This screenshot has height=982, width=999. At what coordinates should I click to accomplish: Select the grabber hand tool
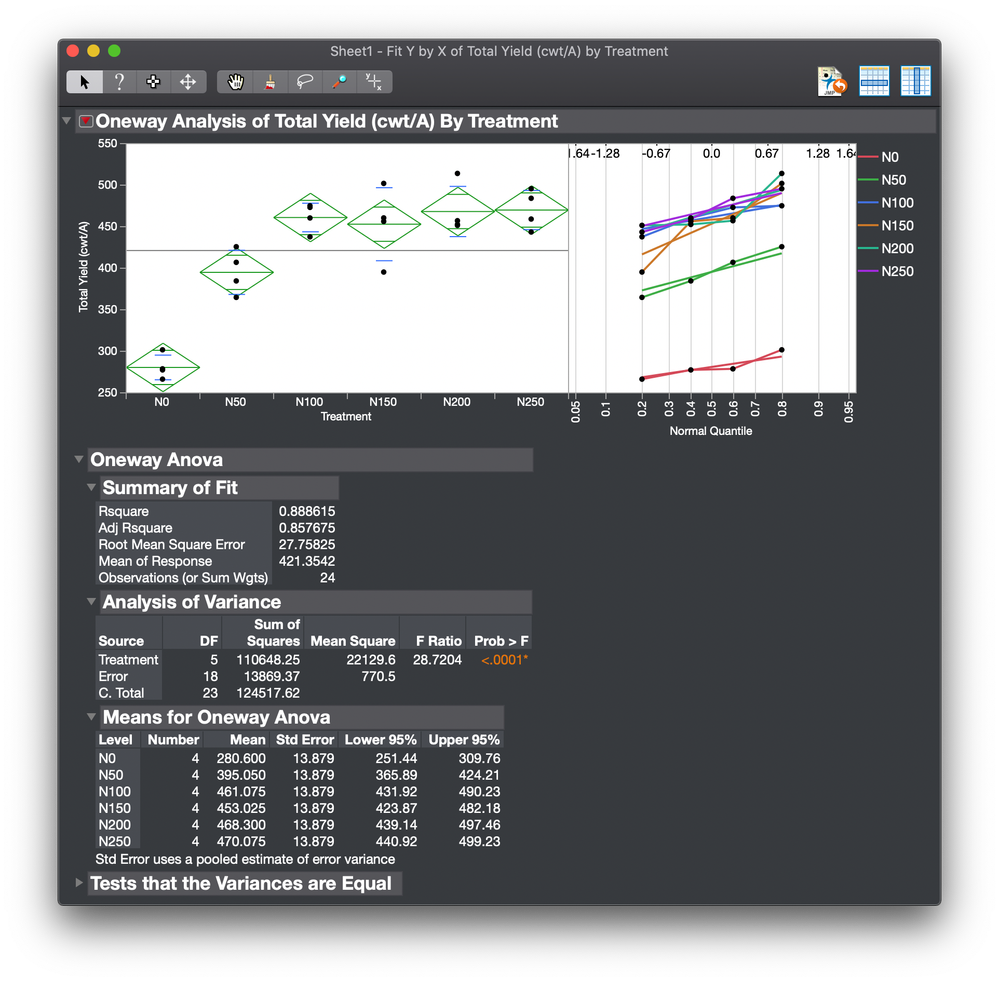point(235,82)
